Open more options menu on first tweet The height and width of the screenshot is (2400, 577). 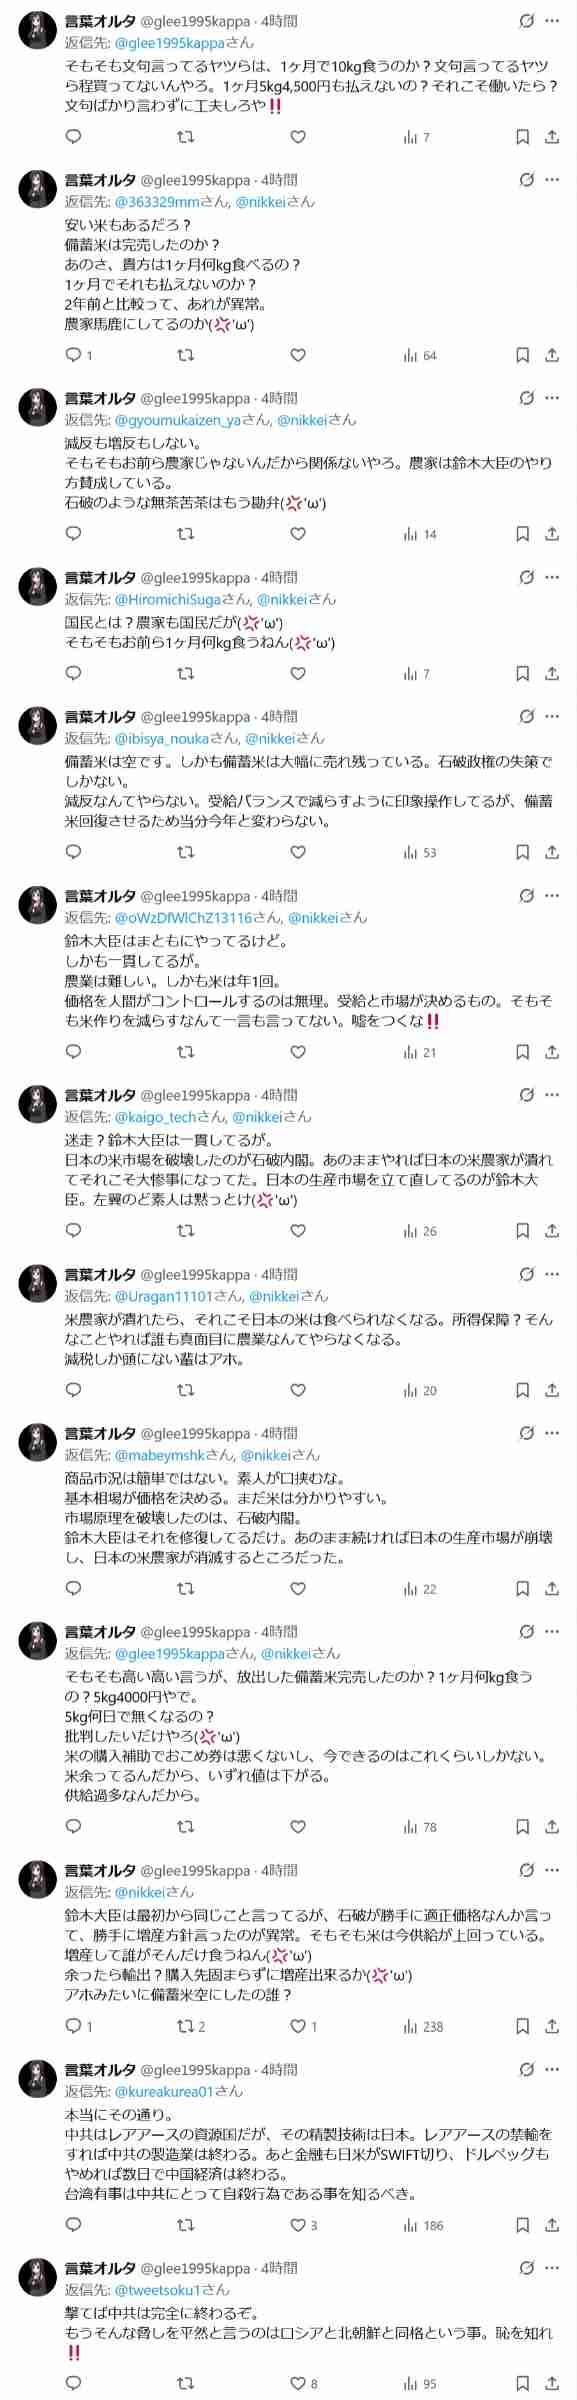(552, 21)
